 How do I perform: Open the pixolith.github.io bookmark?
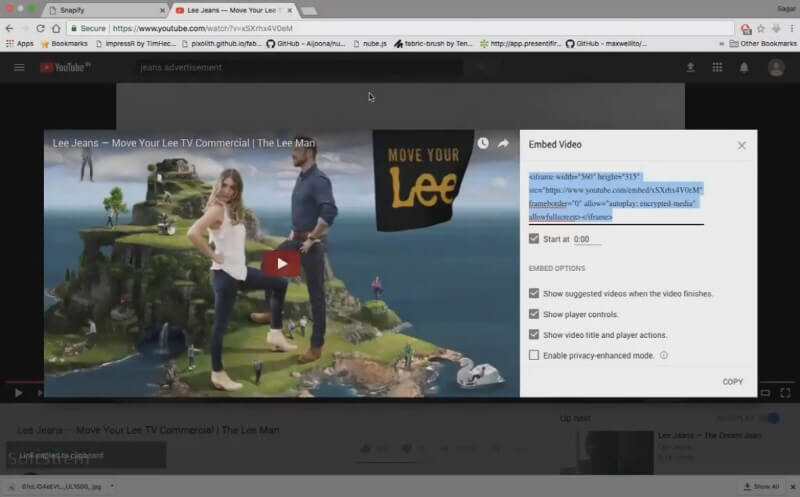coord(221,44)
